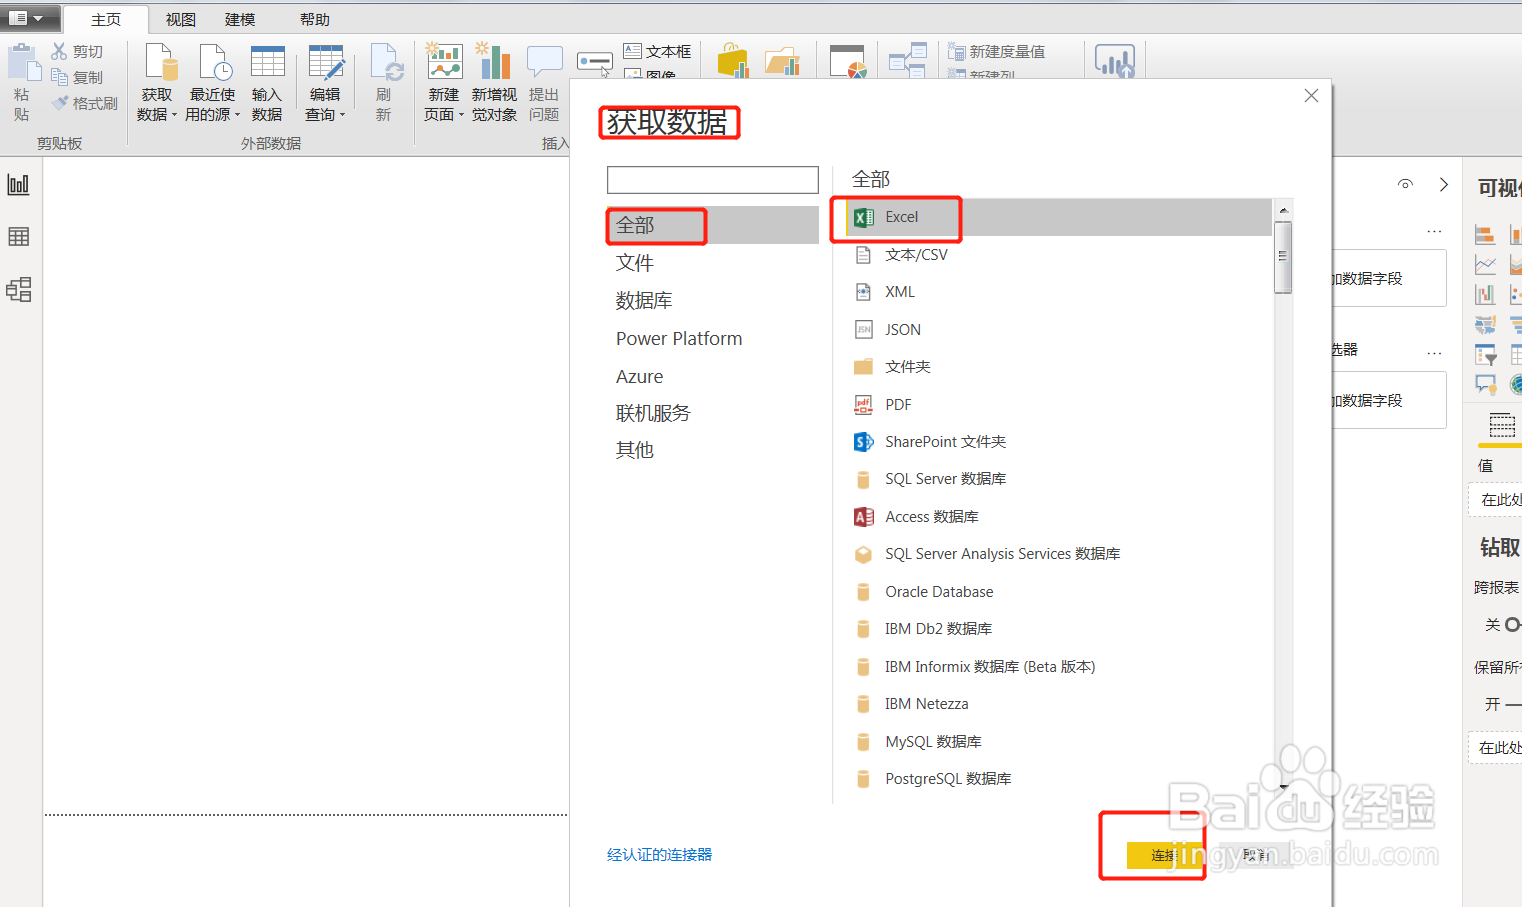Screen dimensions: 1522x907
Task: Click the 连接 (Connect) button
Action: (x=1165, y=855)
